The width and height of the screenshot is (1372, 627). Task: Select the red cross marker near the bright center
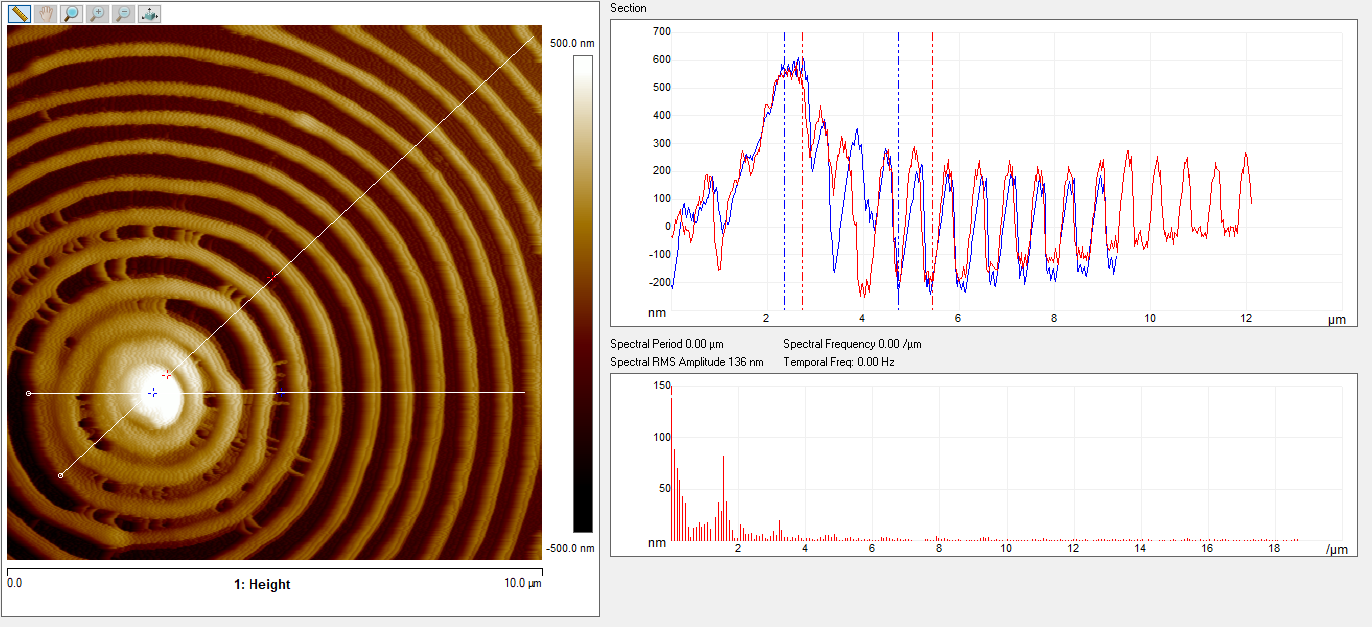pos(167,375)
